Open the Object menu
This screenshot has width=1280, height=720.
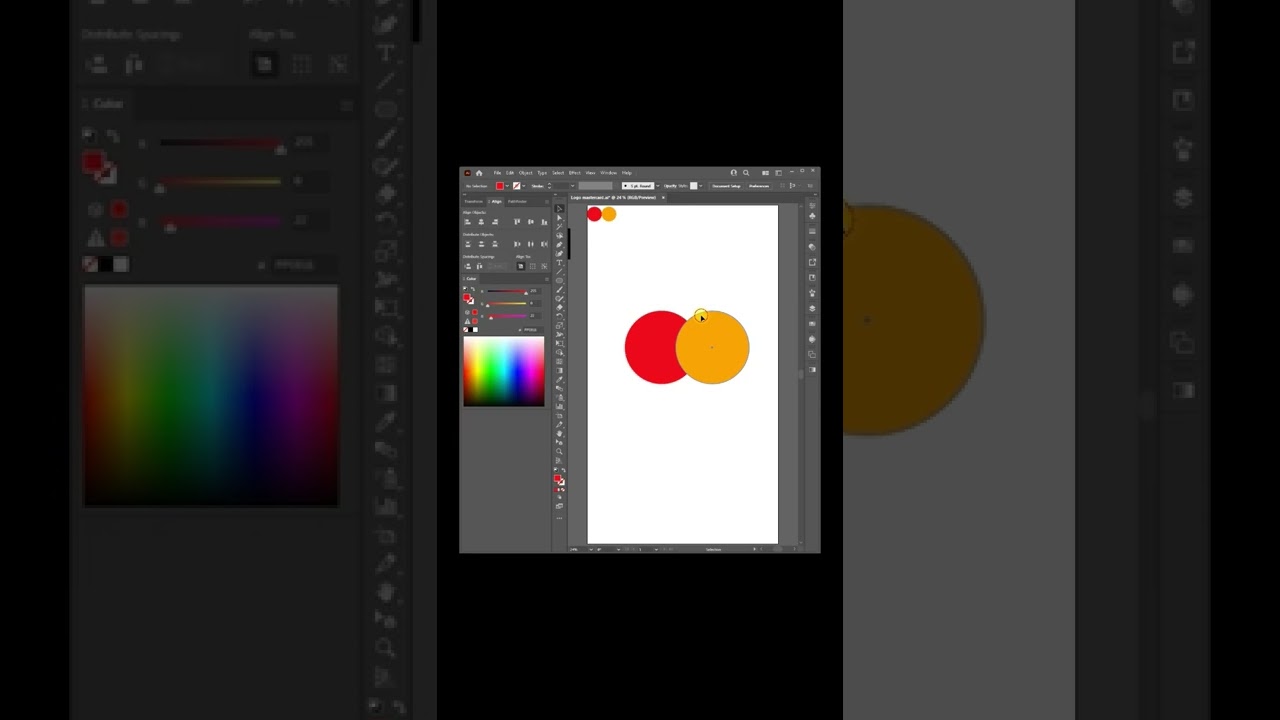pos(525,173)
